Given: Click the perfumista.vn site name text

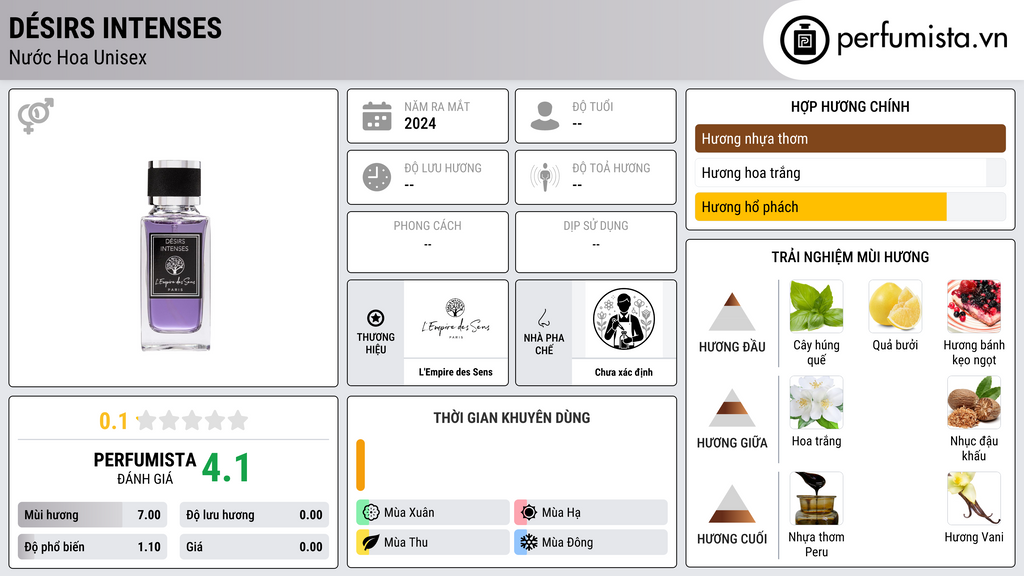Looking at the screenshot, I should (x=922, y=39).
